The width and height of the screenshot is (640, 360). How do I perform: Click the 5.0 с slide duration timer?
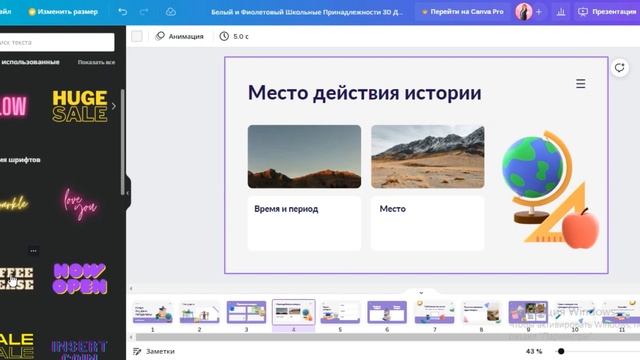[x=234, y=36]
